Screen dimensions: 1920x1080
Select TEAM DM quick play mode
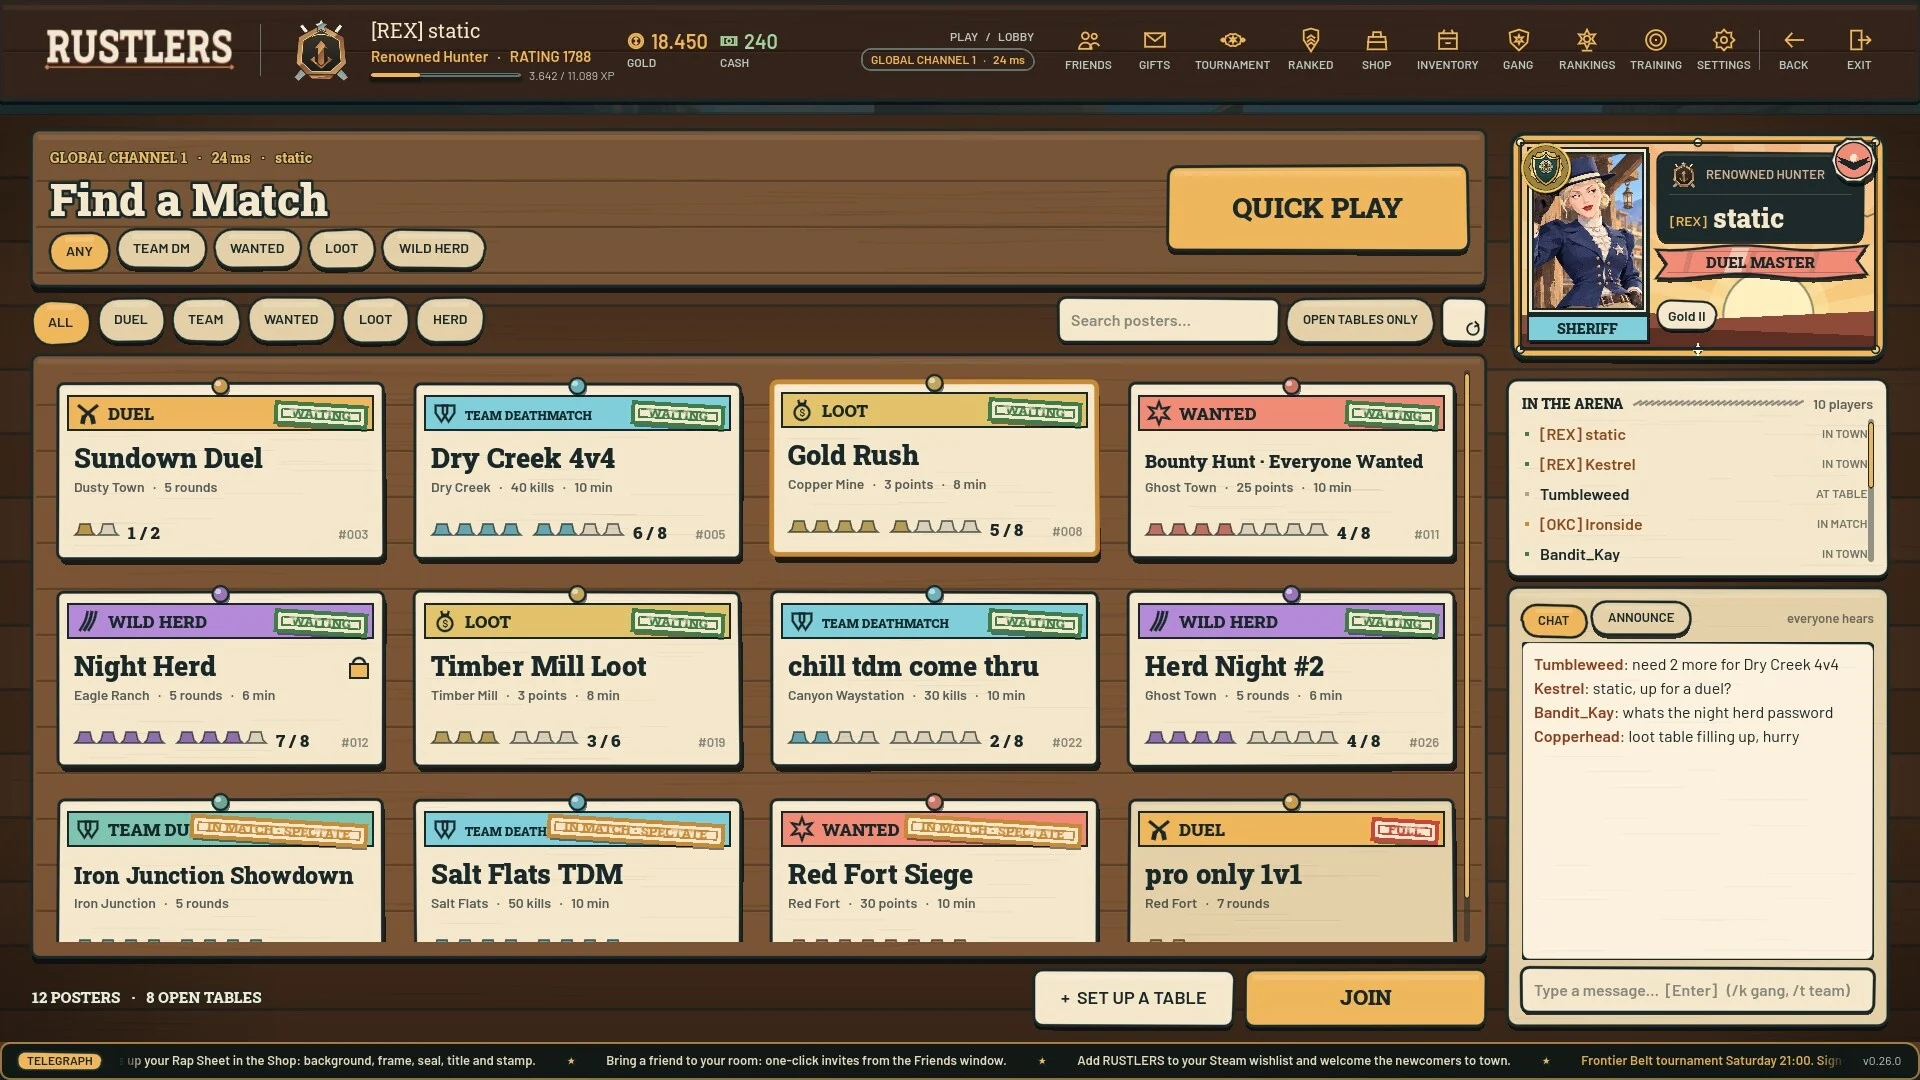161,248
